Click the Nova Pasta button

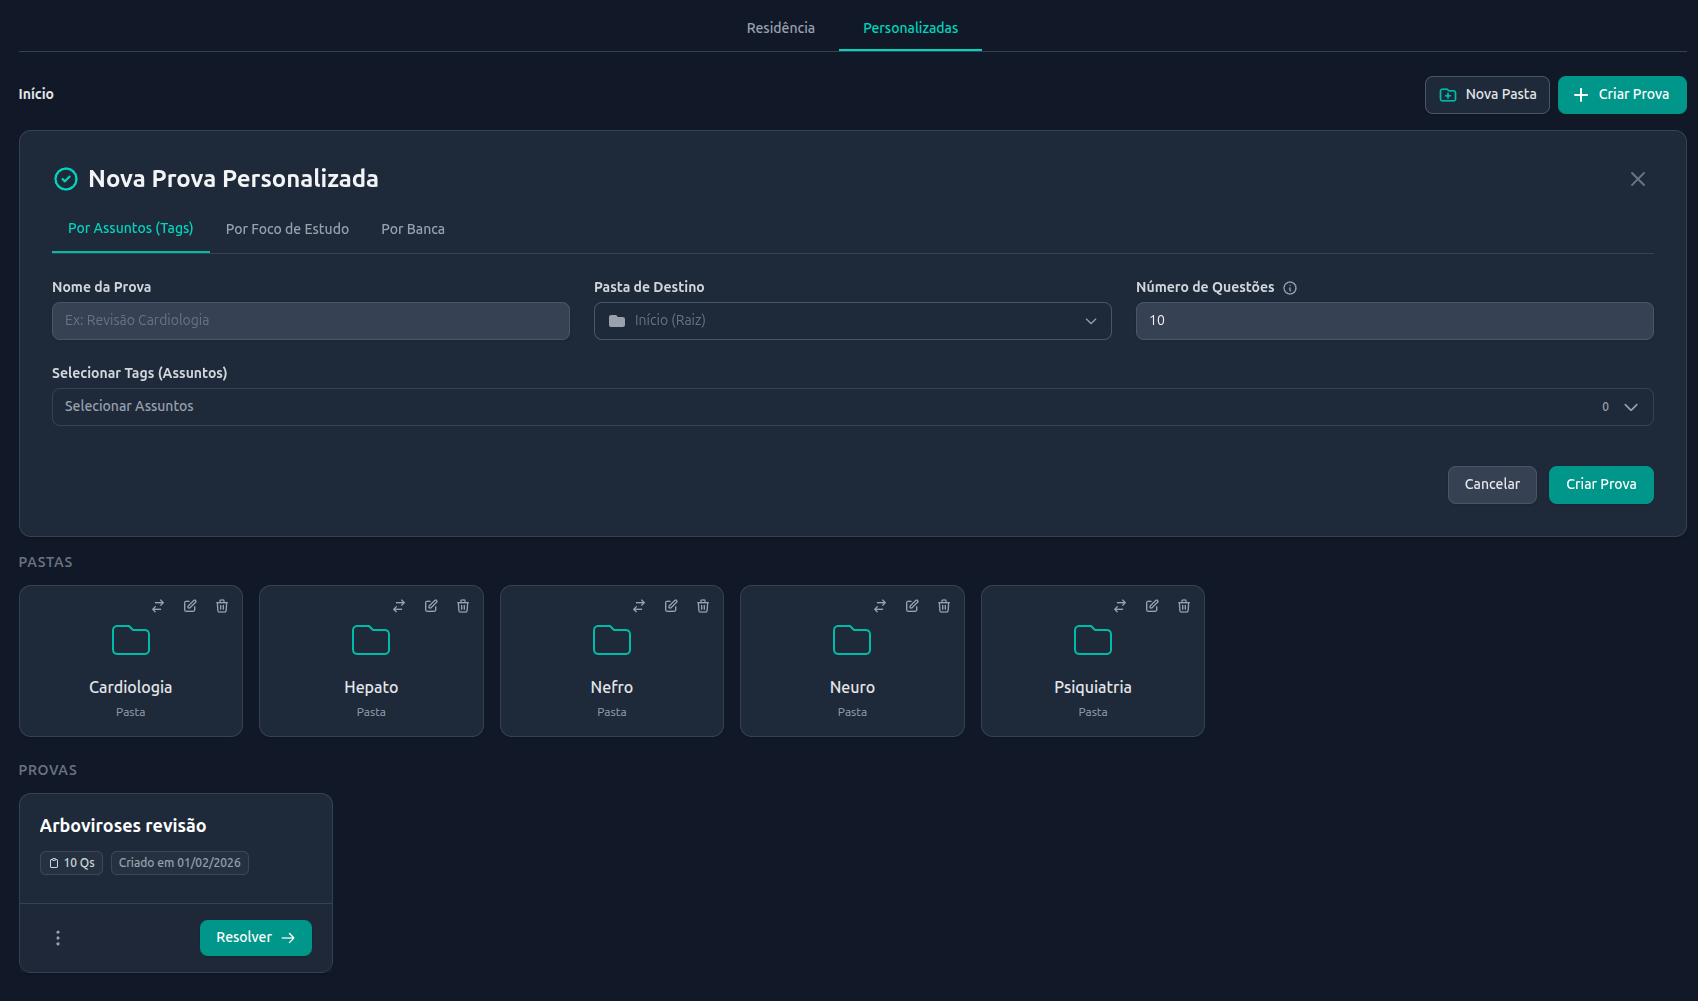point(1487,95)
